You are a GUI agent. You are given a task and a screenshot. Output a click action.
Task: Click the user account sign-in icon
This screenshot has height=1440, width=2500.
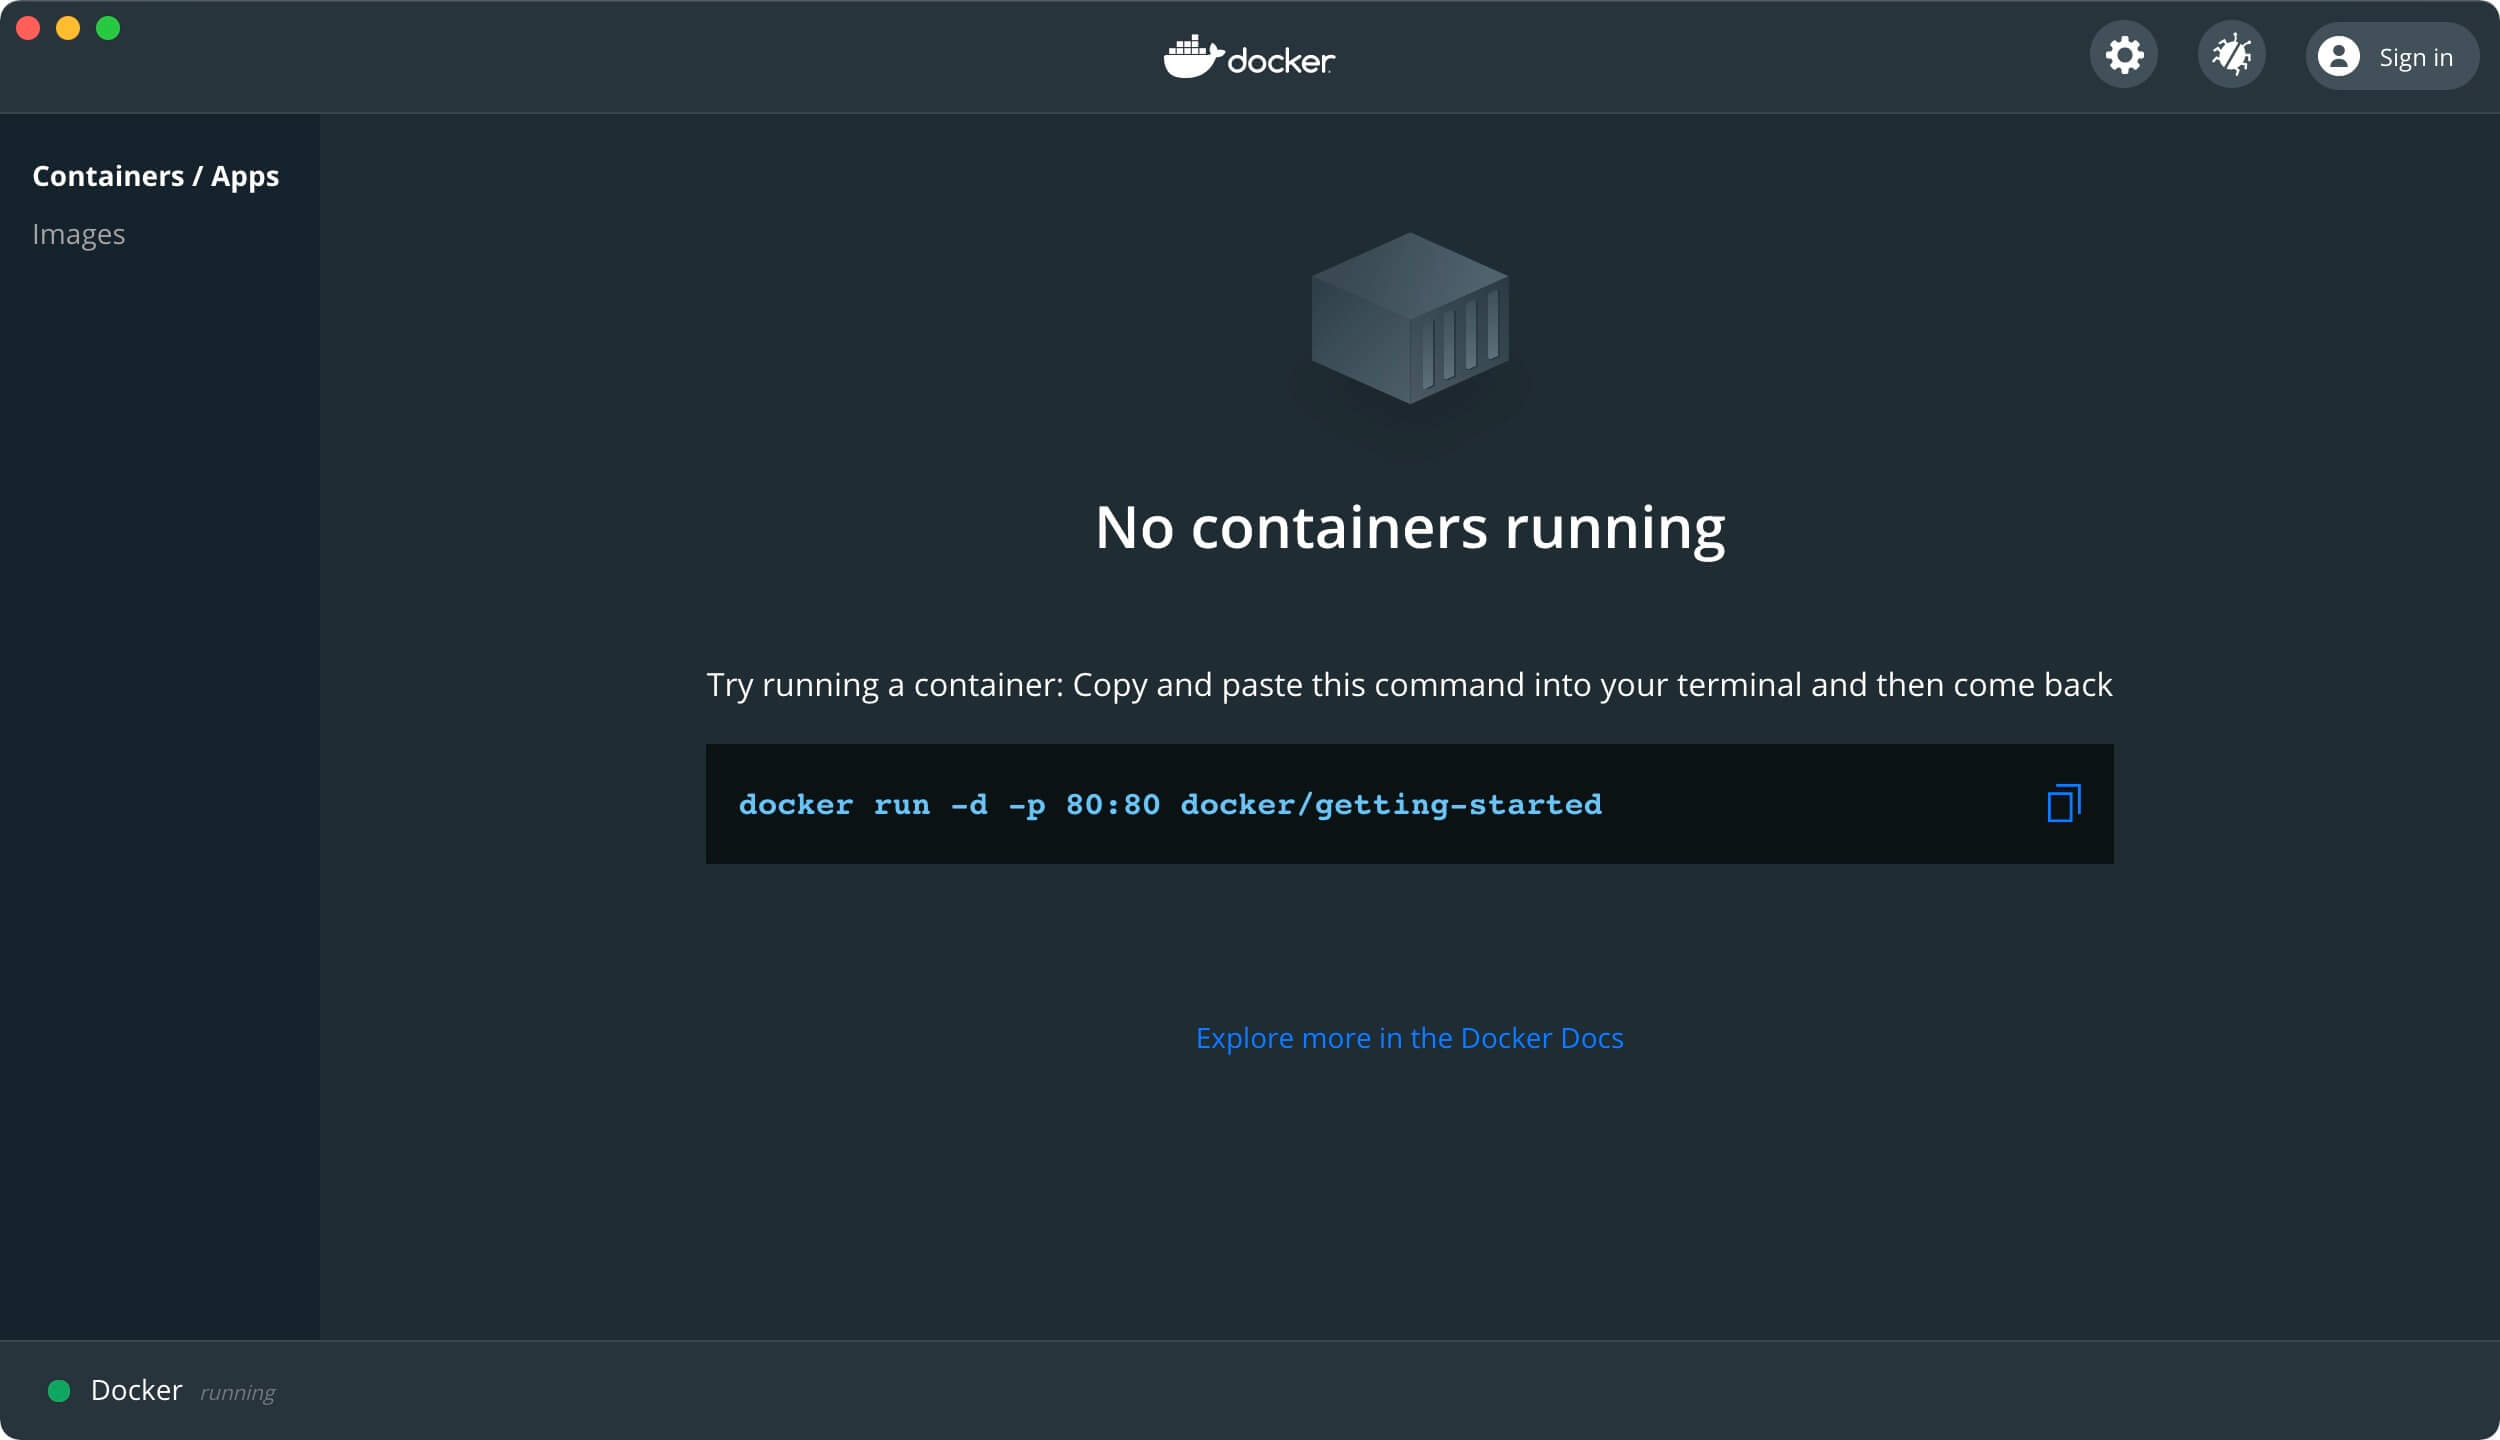pyautogui.click(x=2340, y=57)
